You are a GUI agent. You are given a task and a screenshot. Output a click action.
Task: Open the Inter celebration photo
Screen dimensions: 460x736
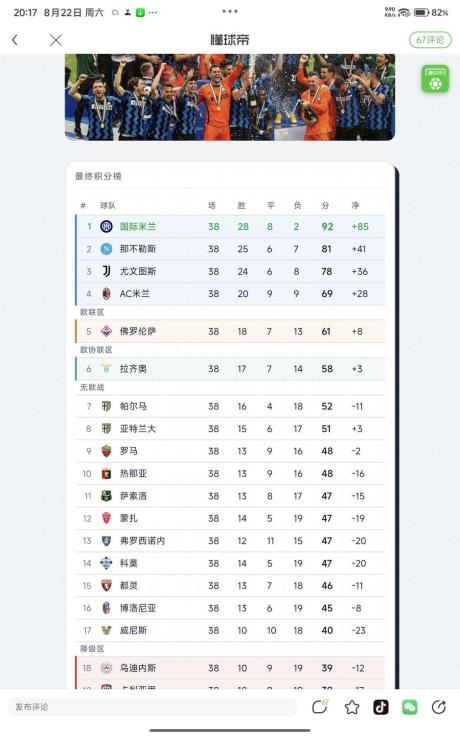click(230, 97)
